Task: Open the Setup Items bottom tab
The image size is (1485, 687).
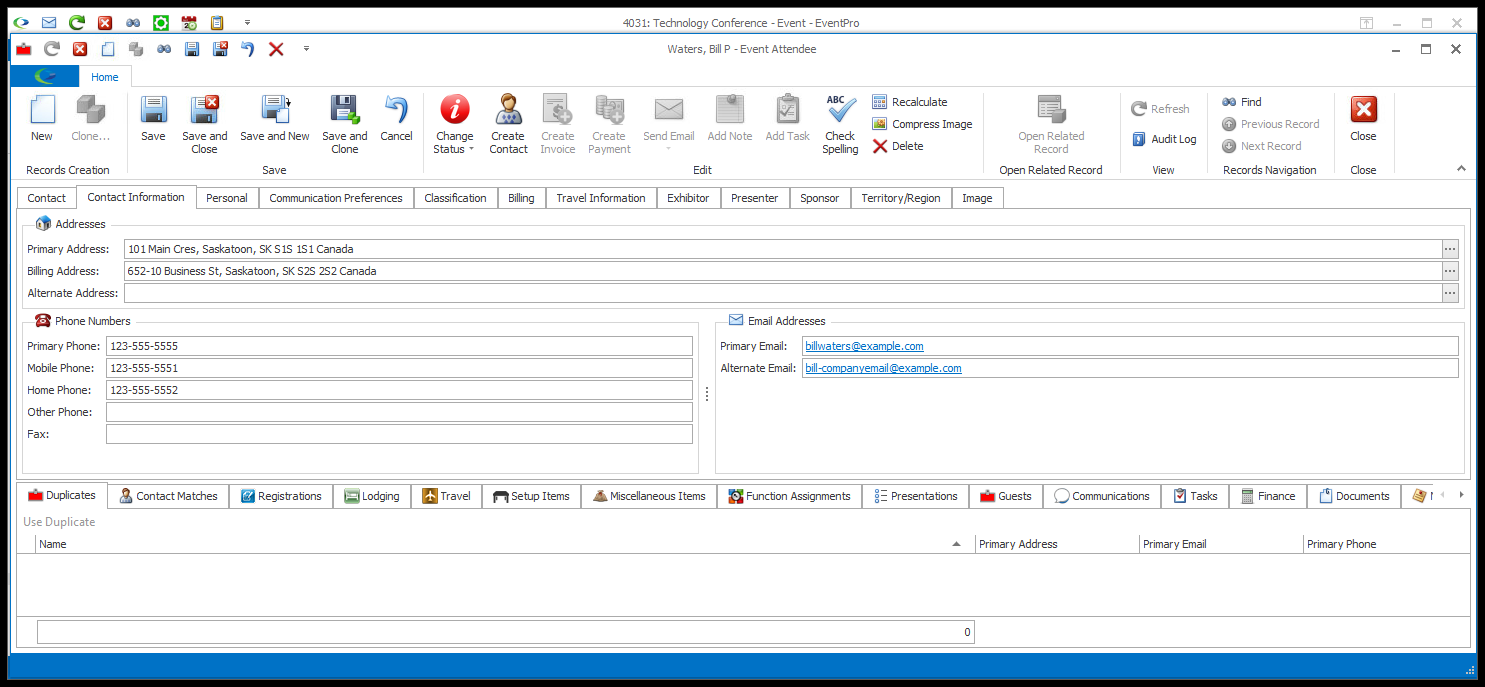Action: pyautogui.click(x=532, y=496)
